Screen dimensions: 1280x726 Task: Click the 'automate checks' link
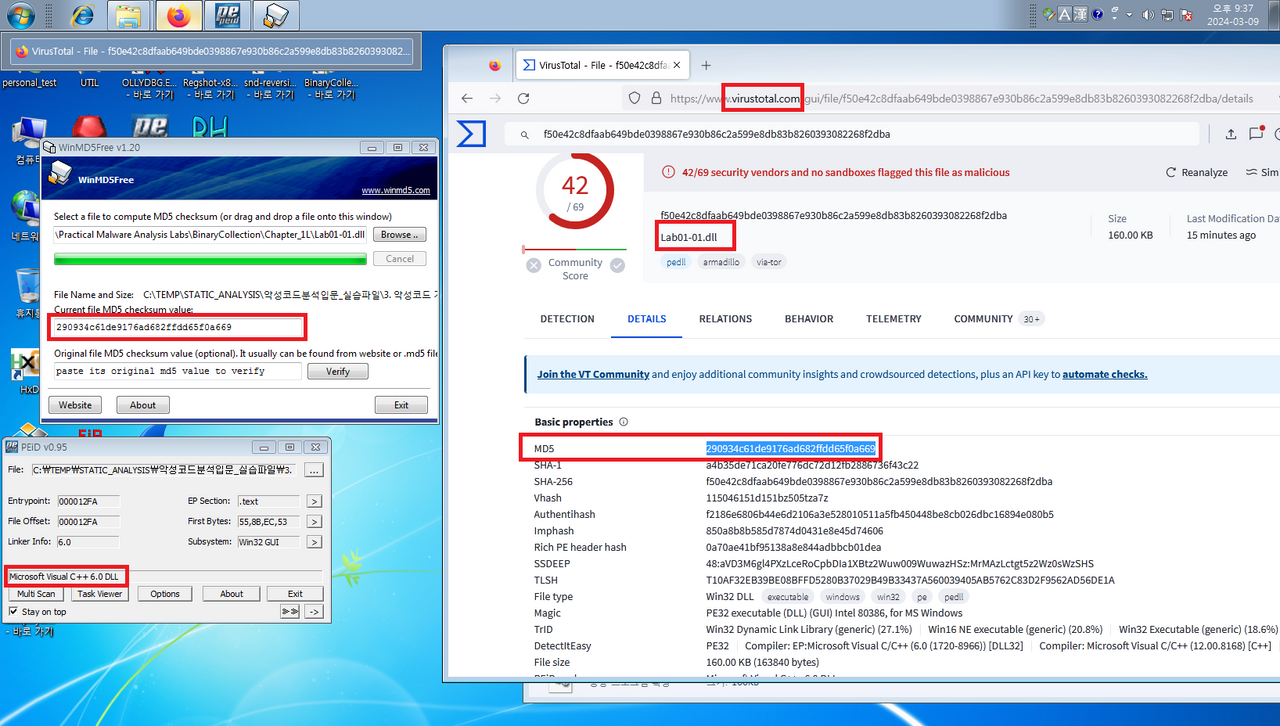1104,374
